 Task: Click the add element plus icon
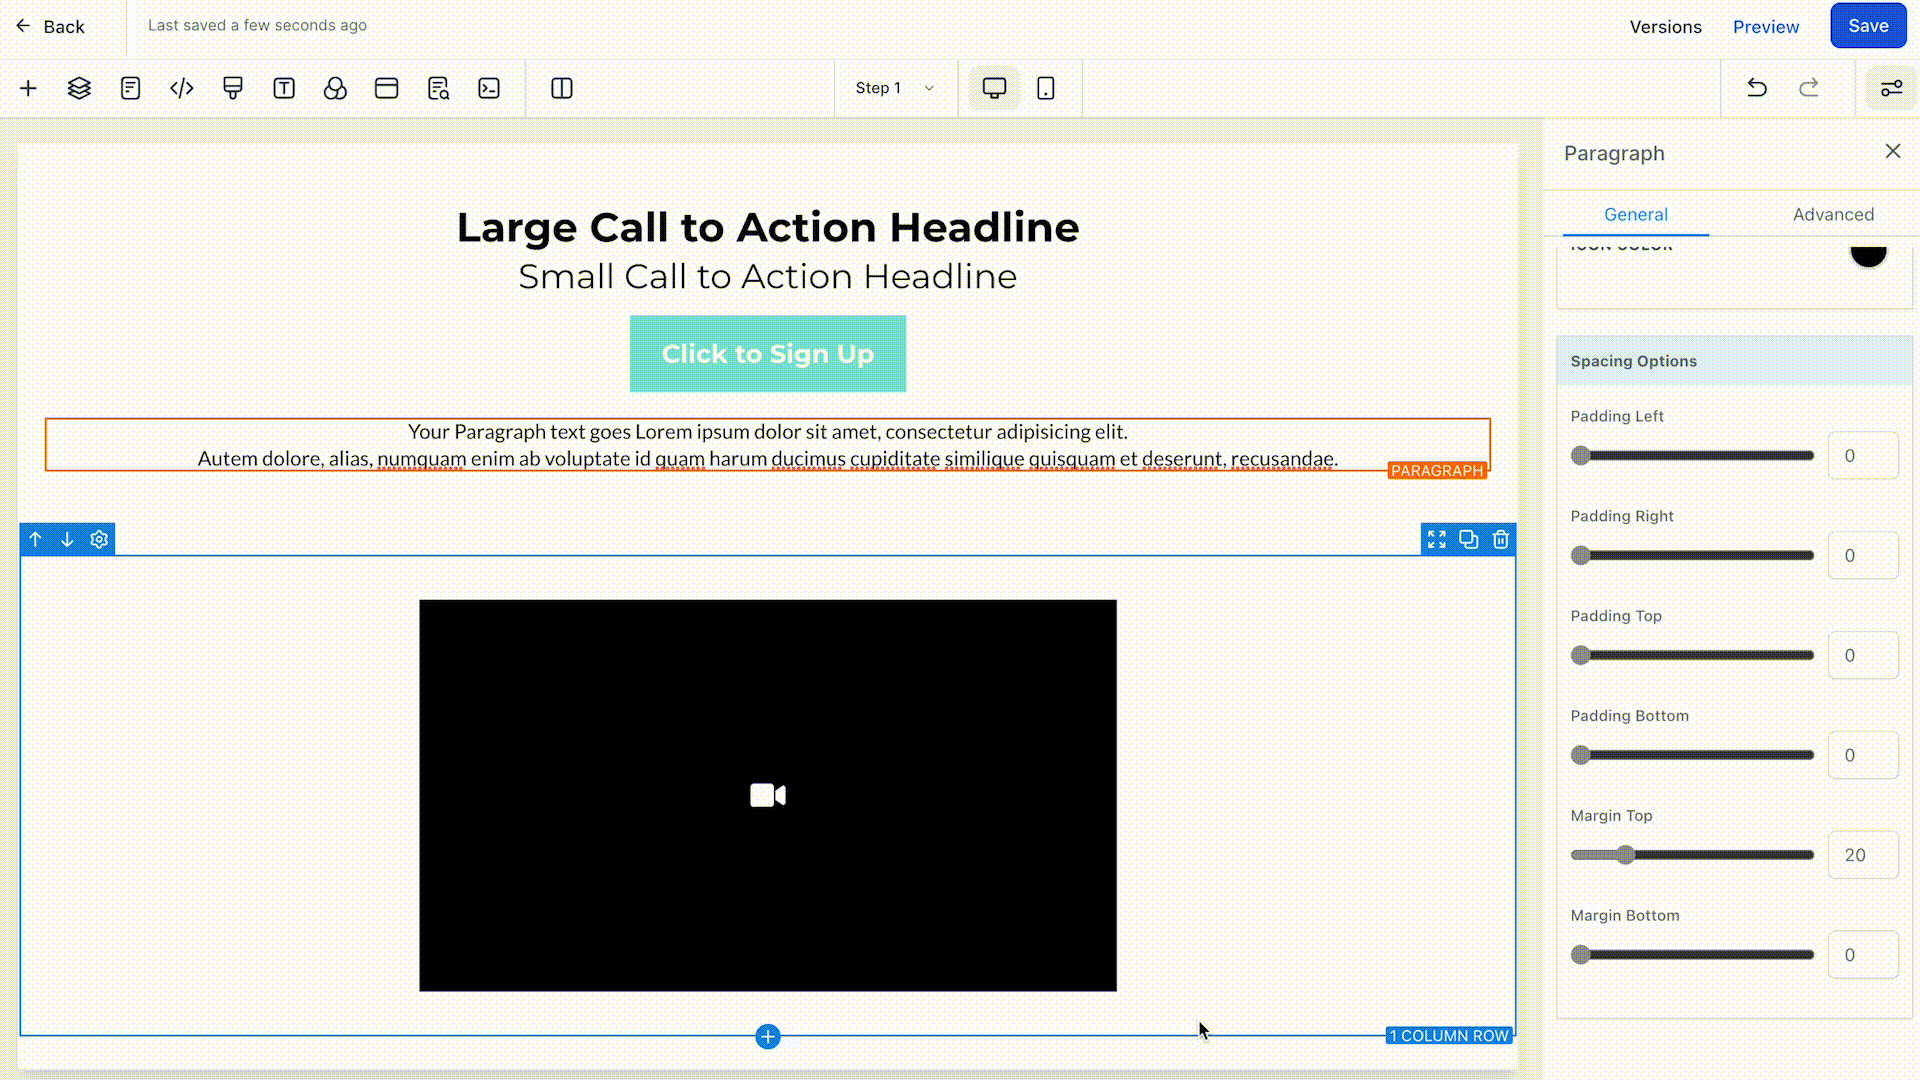pyautogui.click(x=28, y=88)
